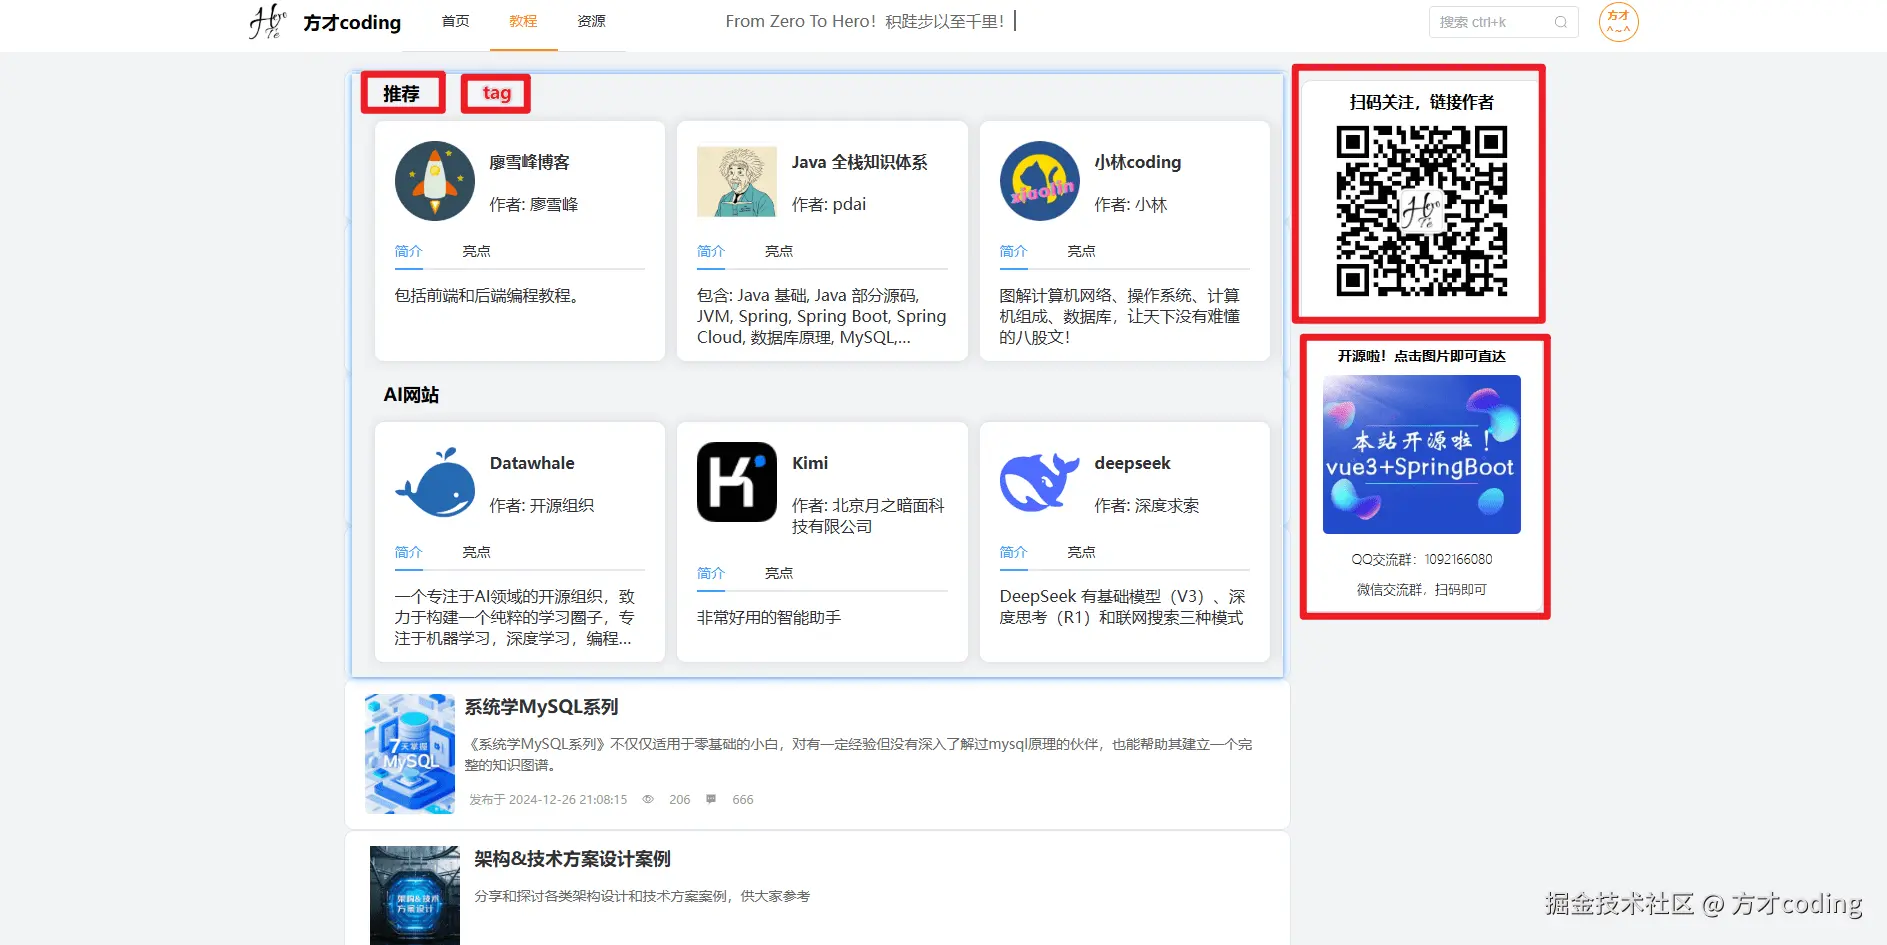Open the Java 全栈知识体系 title
1887x945 pixels.
860,162
